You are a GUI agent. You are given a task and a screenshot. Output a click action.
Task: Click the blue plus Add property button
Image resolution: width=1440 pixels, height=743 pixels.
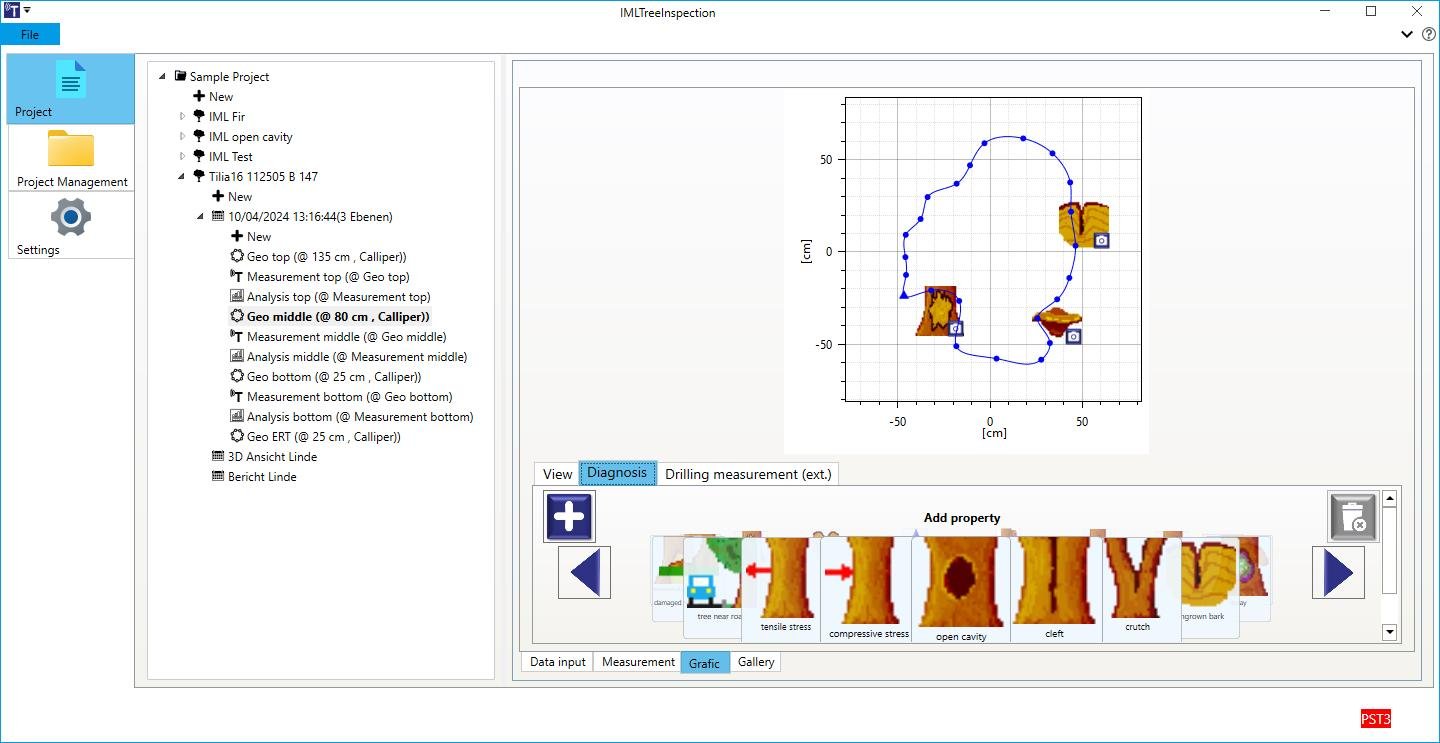(x=569, y=517)
